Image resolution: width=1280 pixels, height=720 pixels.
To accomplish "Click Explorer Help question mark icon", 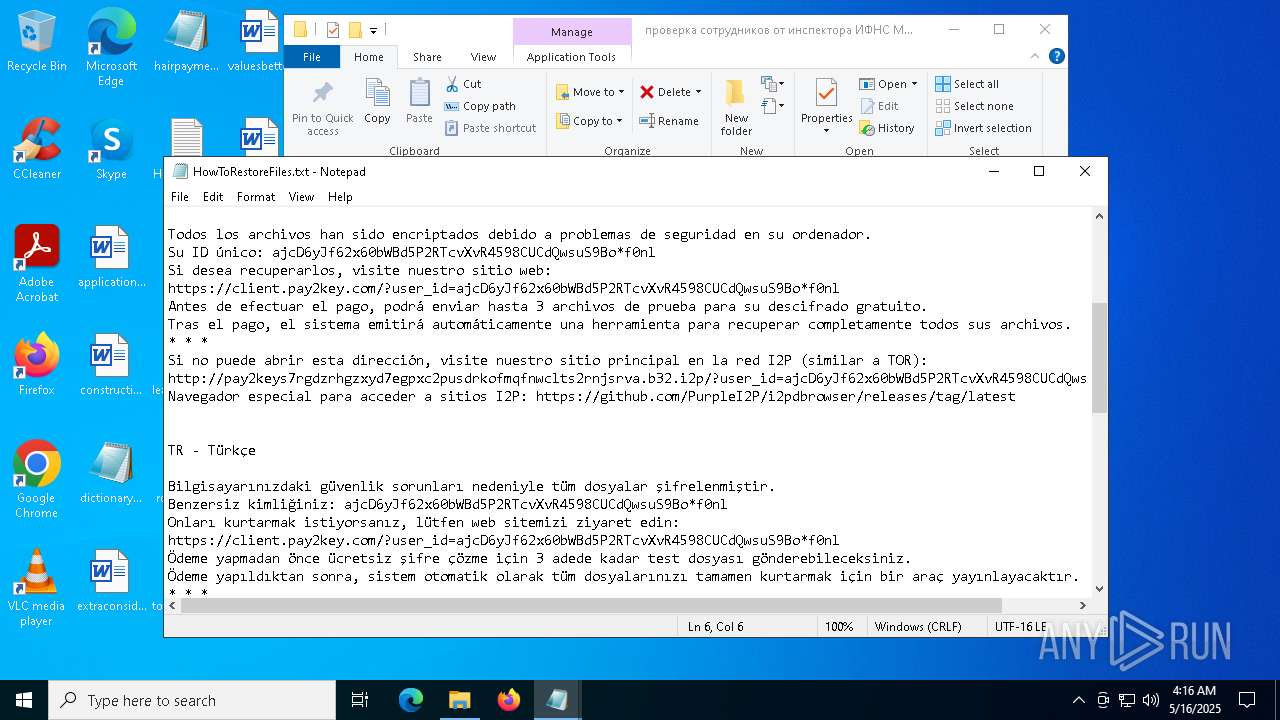I will [1057, 56].
